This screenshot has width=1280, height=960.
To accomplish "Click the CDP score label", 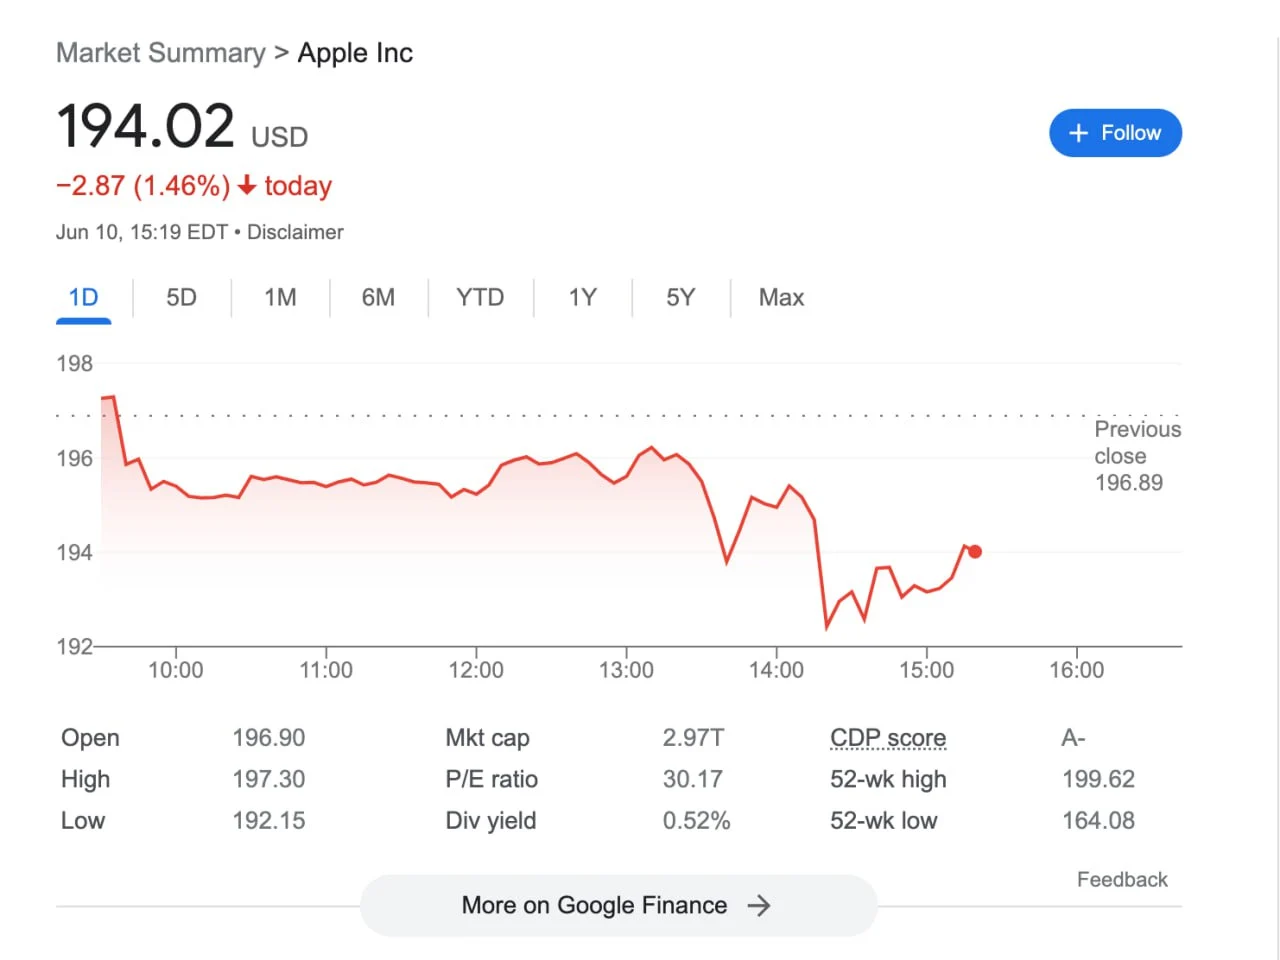I will [888, 738].
